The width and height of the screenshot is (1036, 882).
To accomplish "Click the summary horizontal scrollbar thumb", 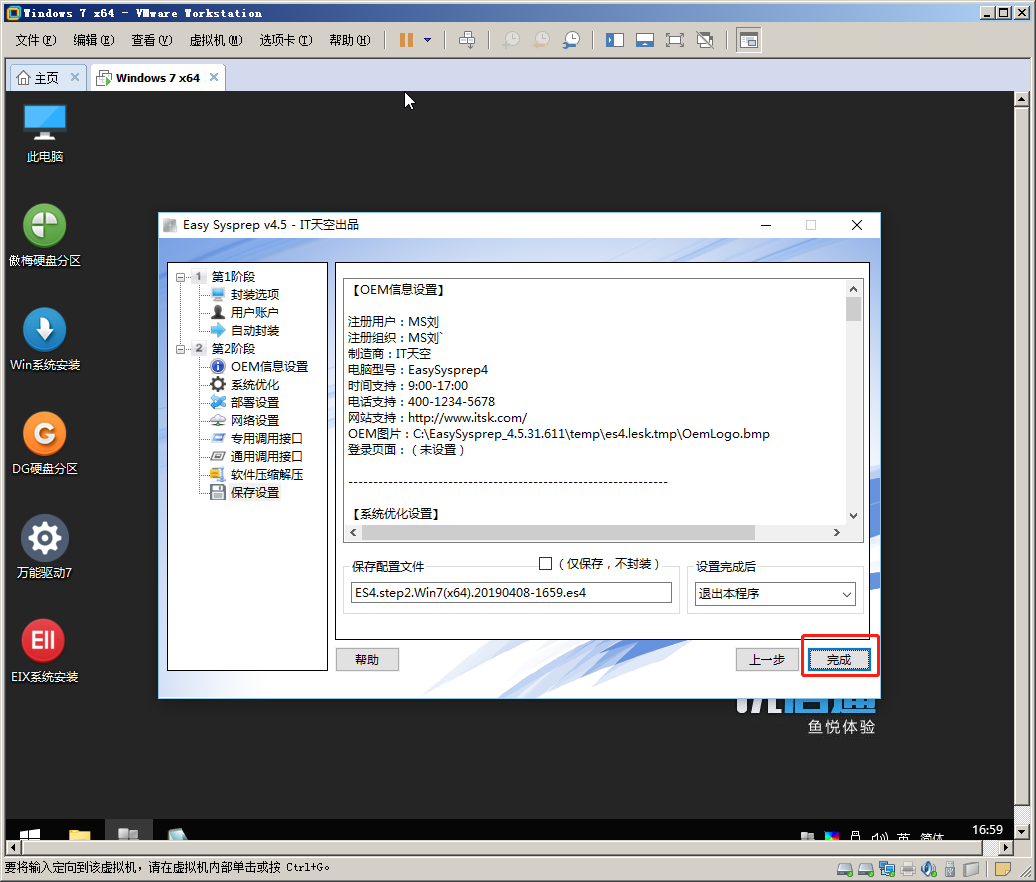I will (558, 533).
